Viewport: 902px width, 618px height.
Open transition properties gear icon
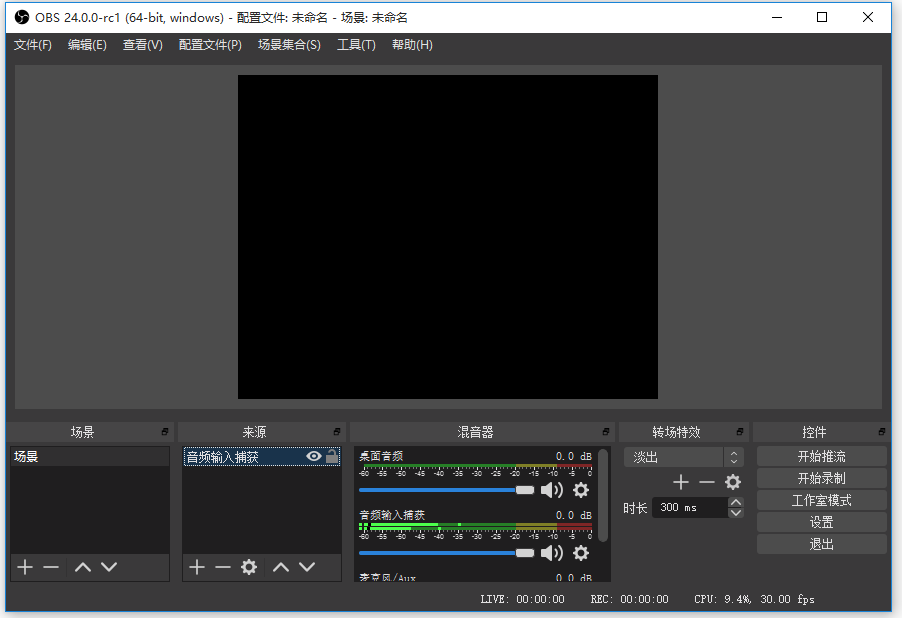click(733, 482)
